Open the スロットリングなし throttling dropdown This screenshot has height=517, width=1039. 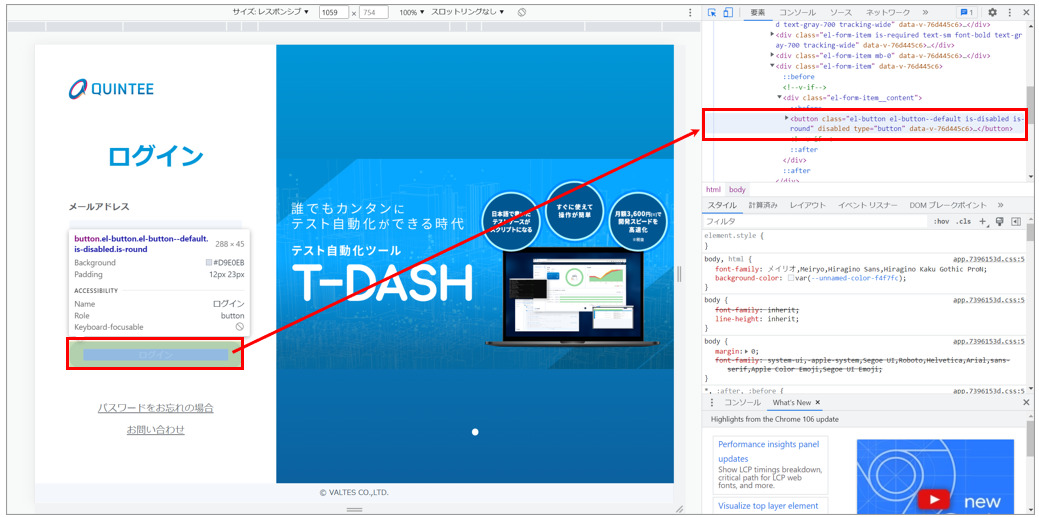pos(470,12)
